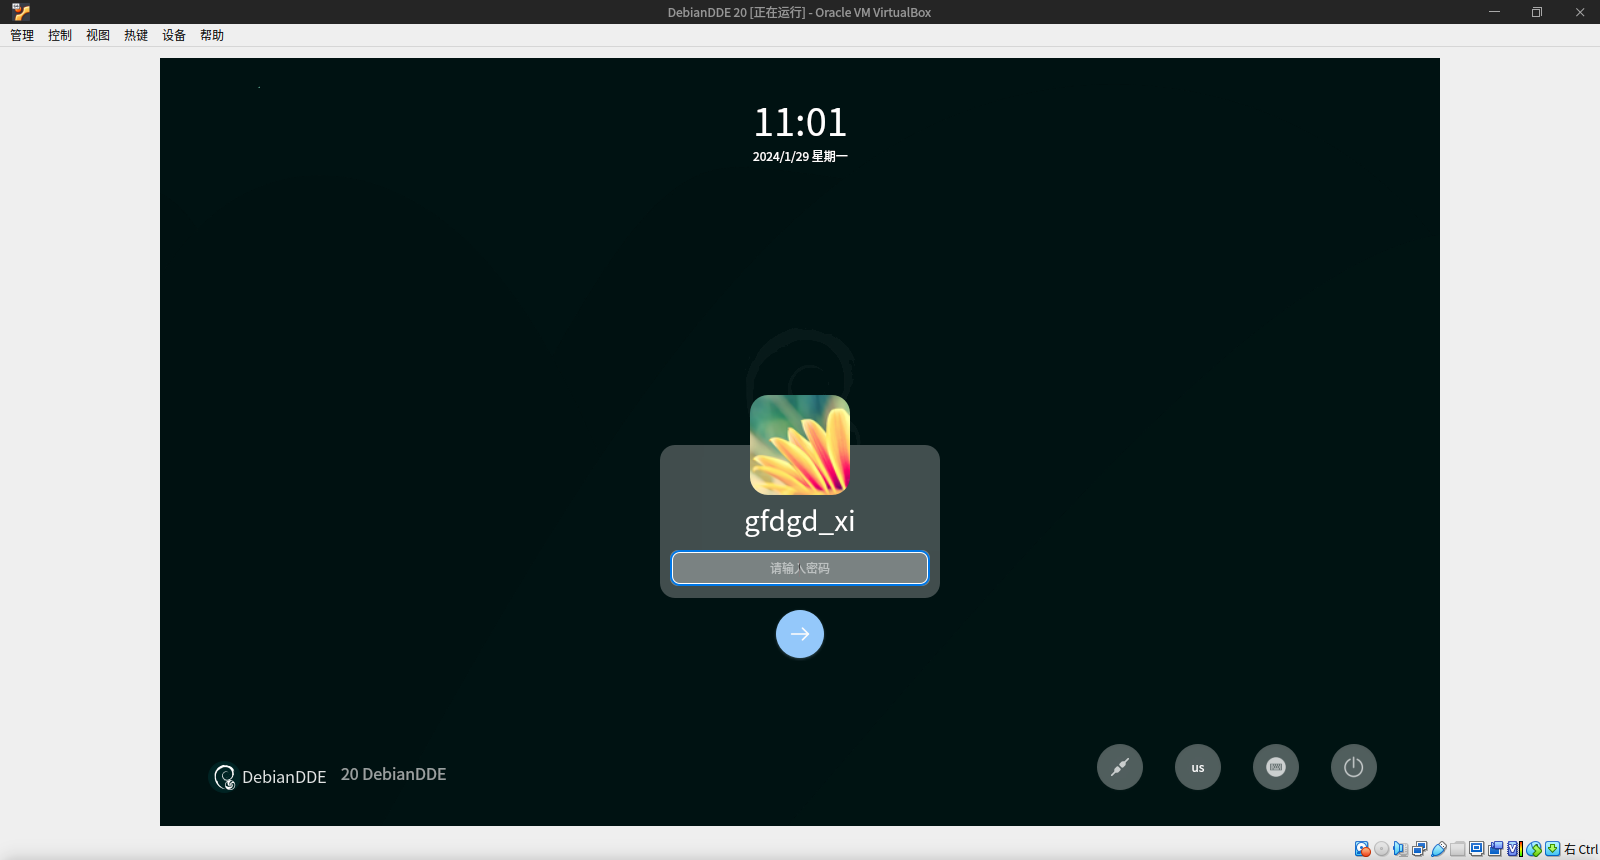Restore down the VirtualBox window

coord(1537,12)
